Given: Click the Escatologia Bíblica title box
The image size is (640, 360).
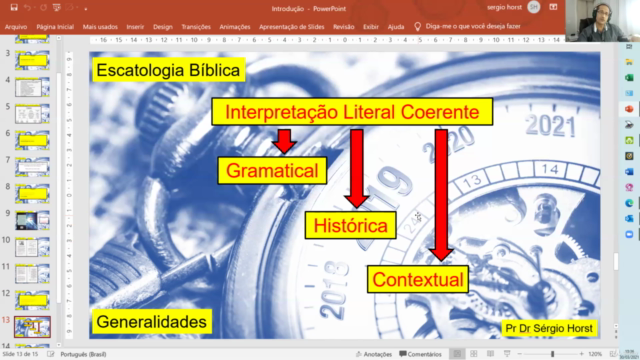Looking at the screenshot, I should 168,70.
